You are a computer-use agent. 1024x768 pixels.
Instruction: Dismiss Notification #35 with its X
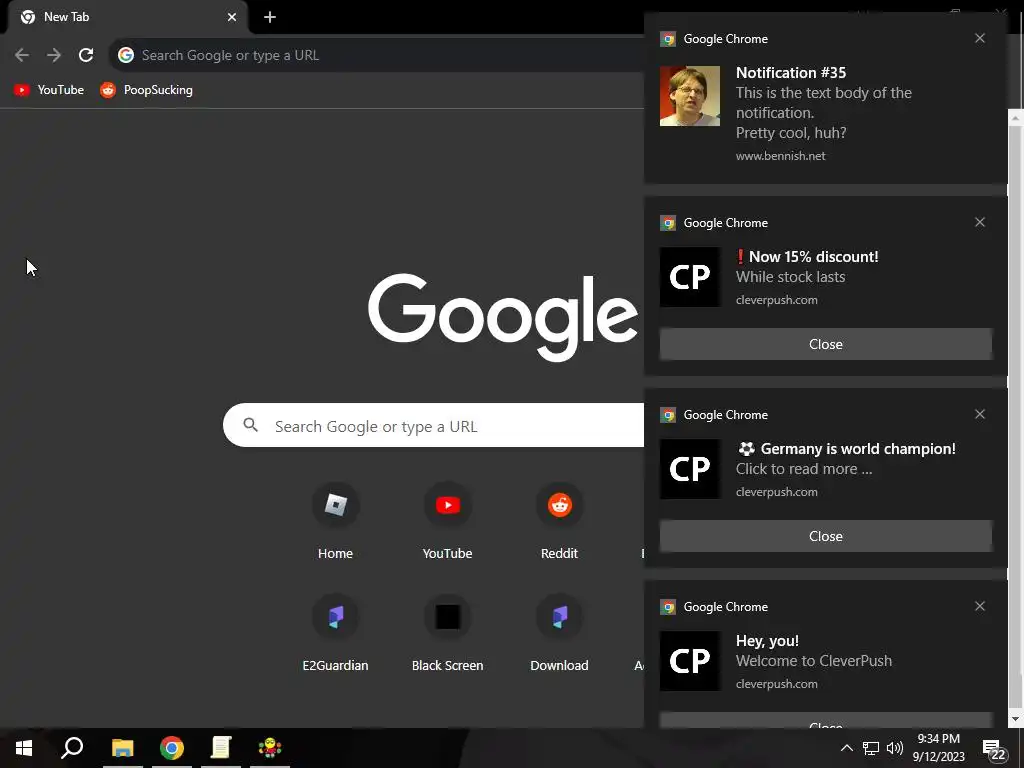[980, 39]
